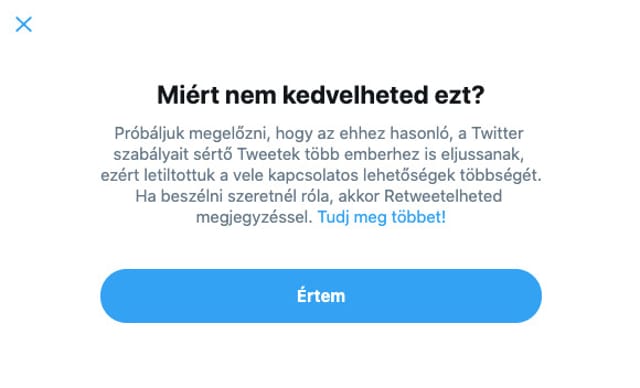Image resolution: width=640 pixels, height=388 pixels.
Task: Close the dialog with the X icon
Action: point(24,24)
